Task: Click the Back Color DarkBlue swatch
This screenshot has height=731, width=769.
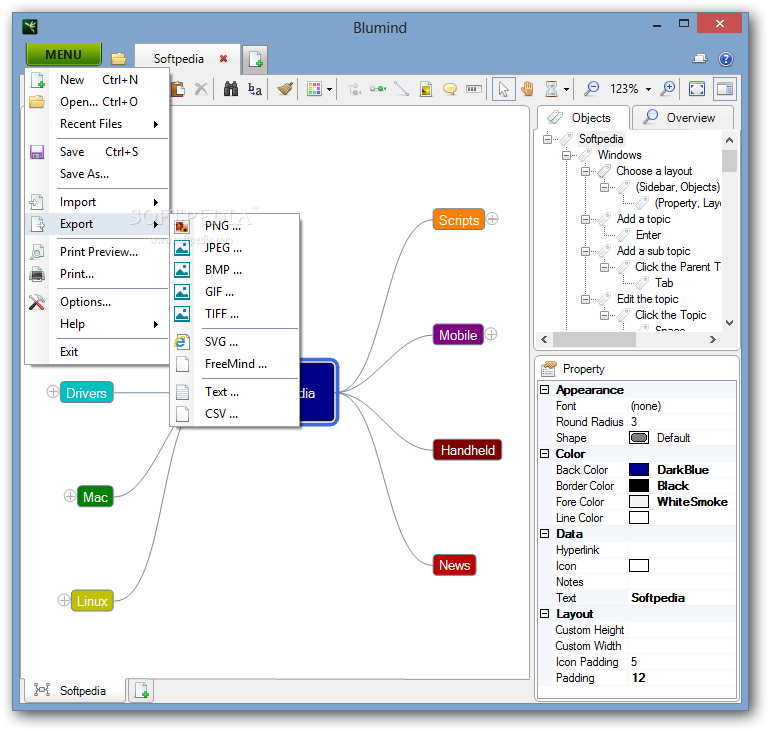Action: point(639,470)
